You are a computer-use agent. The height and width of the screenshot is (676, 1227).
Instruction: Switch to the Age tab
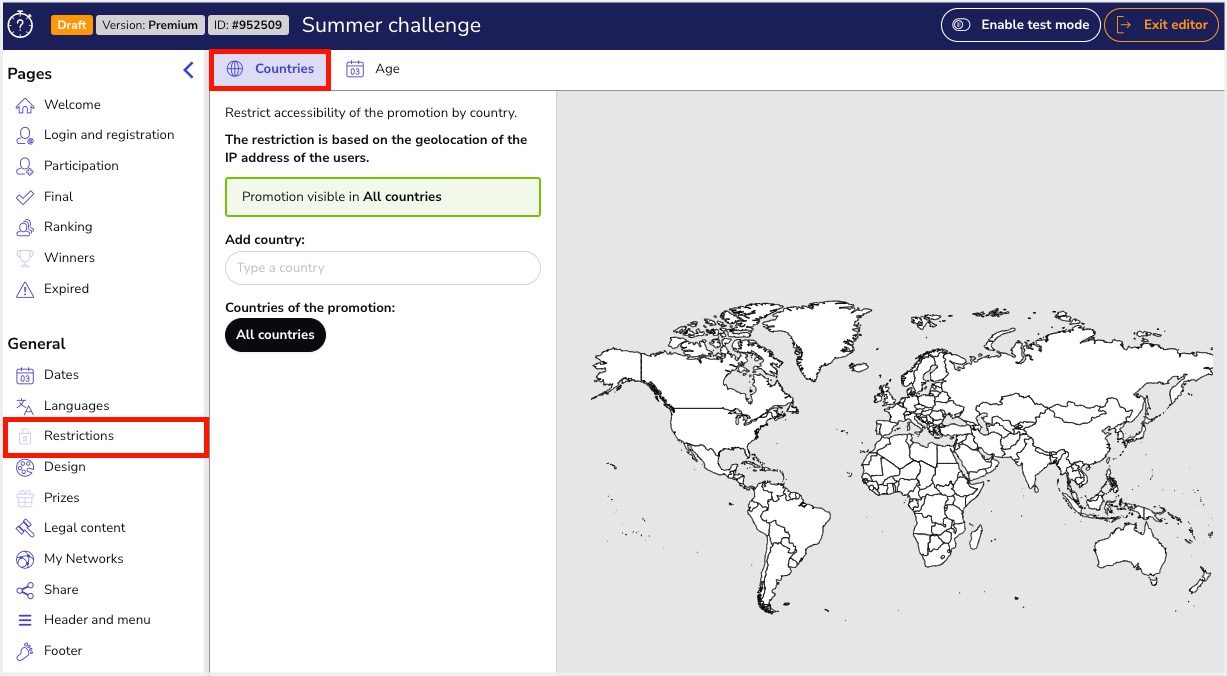pyautogui.click(x=373, y=69)
